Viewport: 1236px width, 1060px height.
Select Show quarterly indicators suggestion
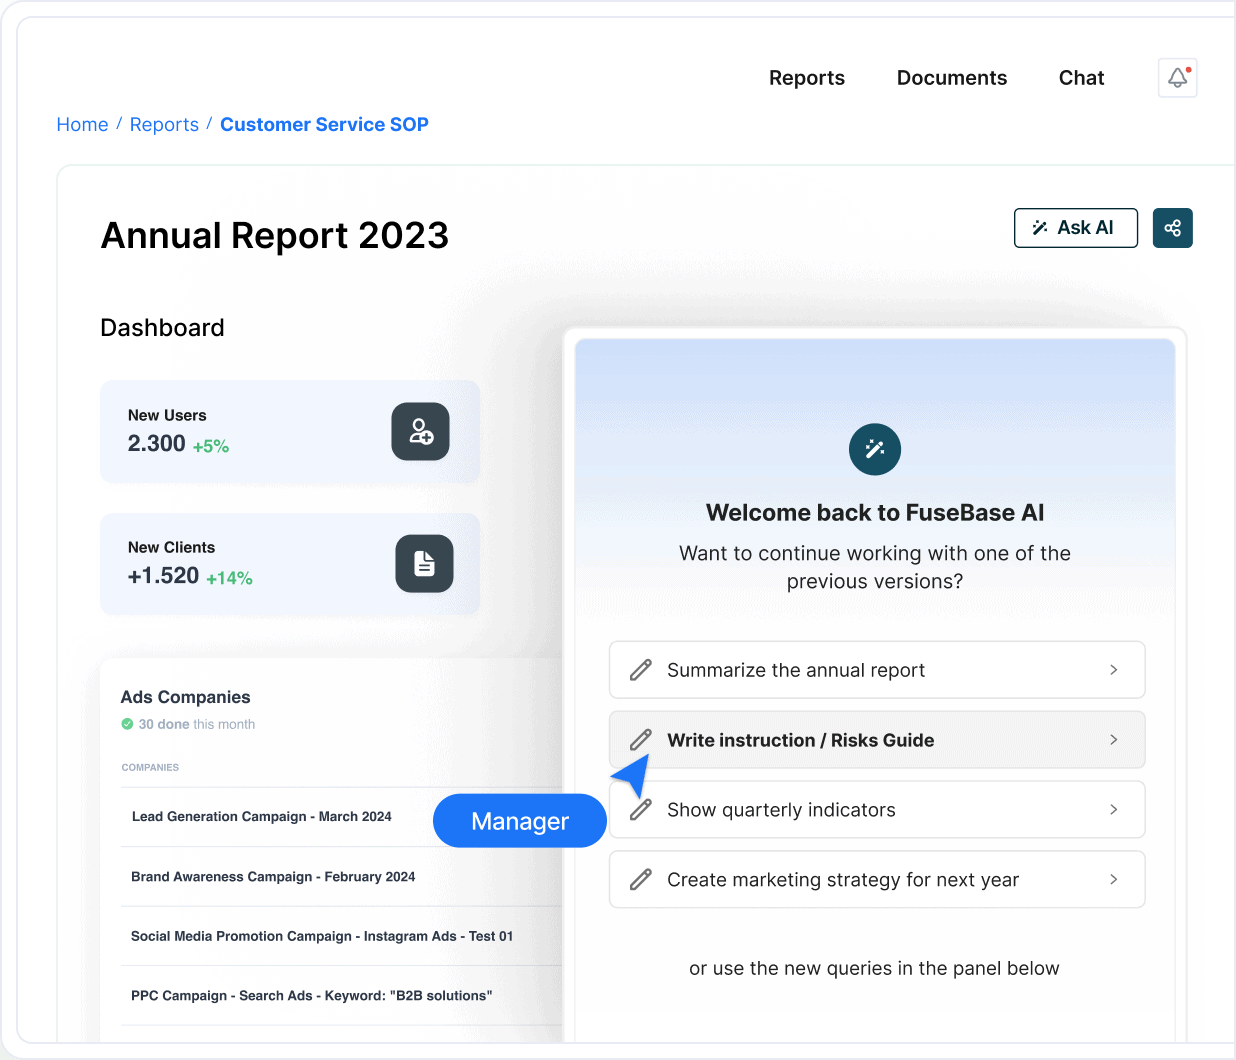(877, 810)
